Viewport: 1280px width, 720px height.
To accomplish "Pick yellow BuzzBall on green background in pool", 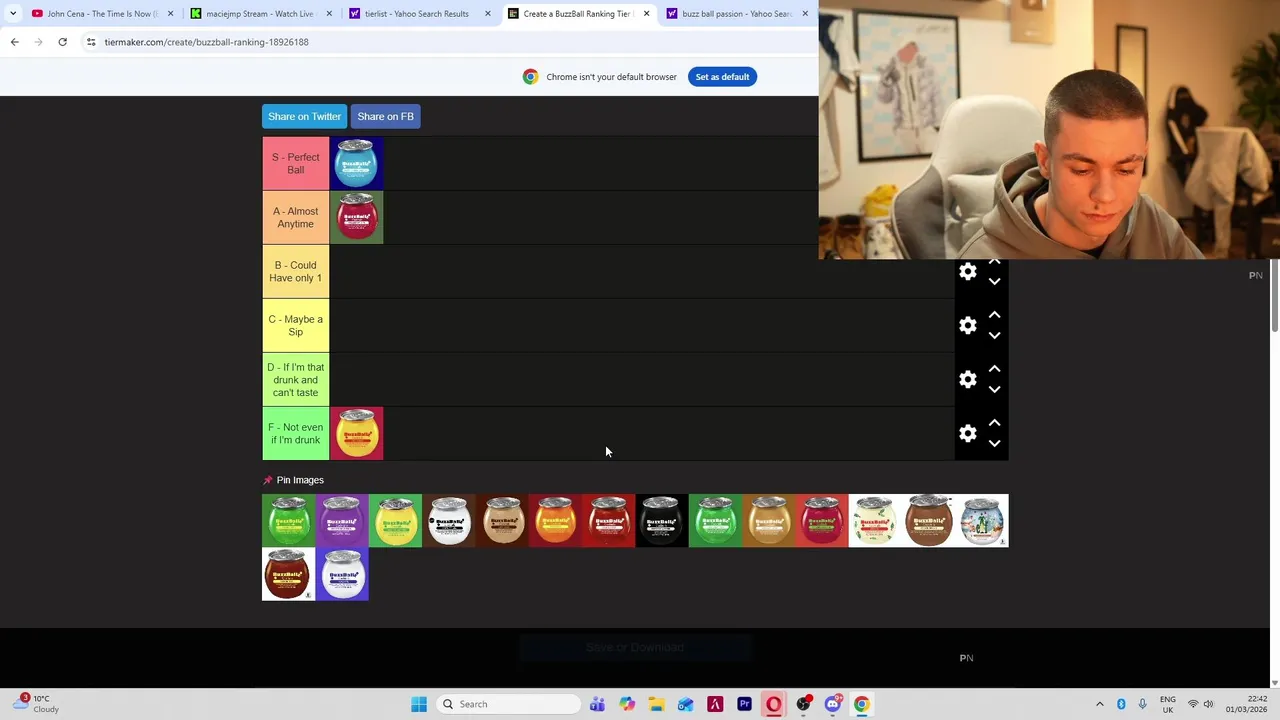I will [x=396, y=520].
